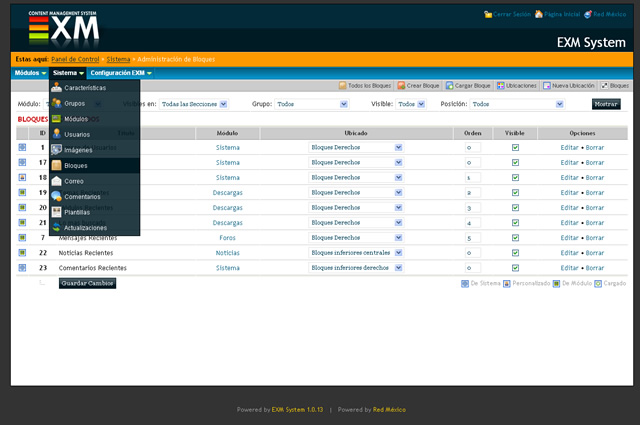Uncheck Visible checkbox for block ID 1
Screen dimensions: 640x425
tap(515, 147)
